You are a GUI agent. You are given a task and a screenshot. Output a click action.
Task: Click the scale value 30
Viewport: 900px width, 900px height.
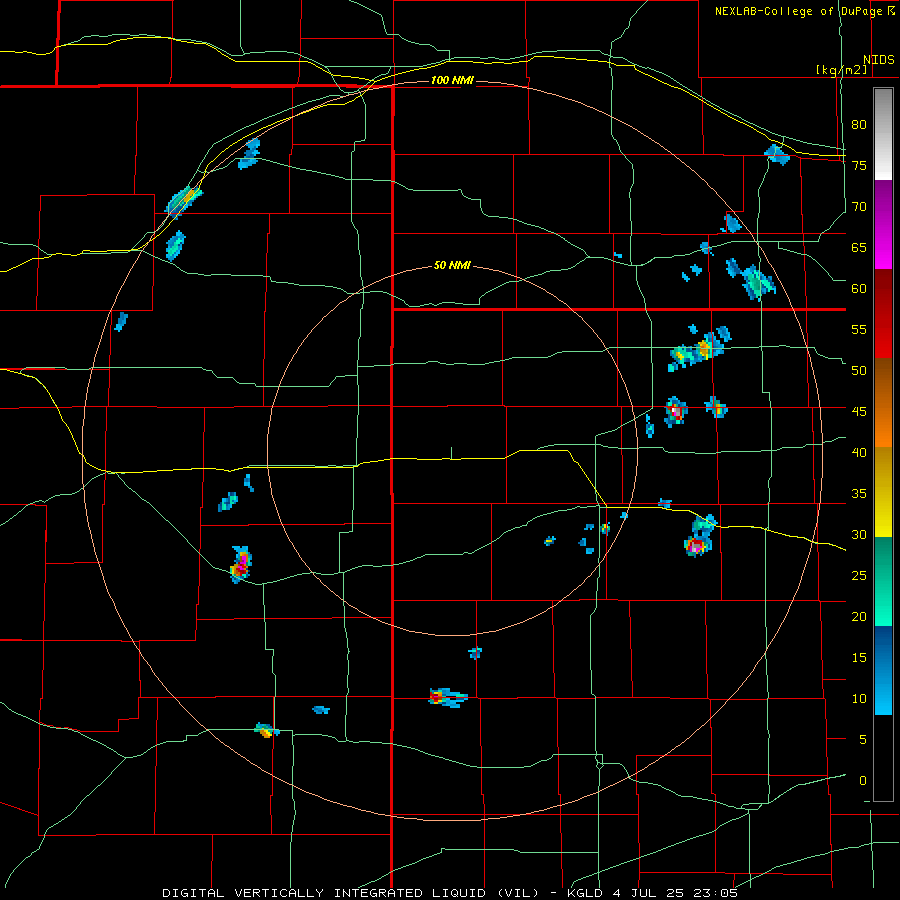(859, 535)
